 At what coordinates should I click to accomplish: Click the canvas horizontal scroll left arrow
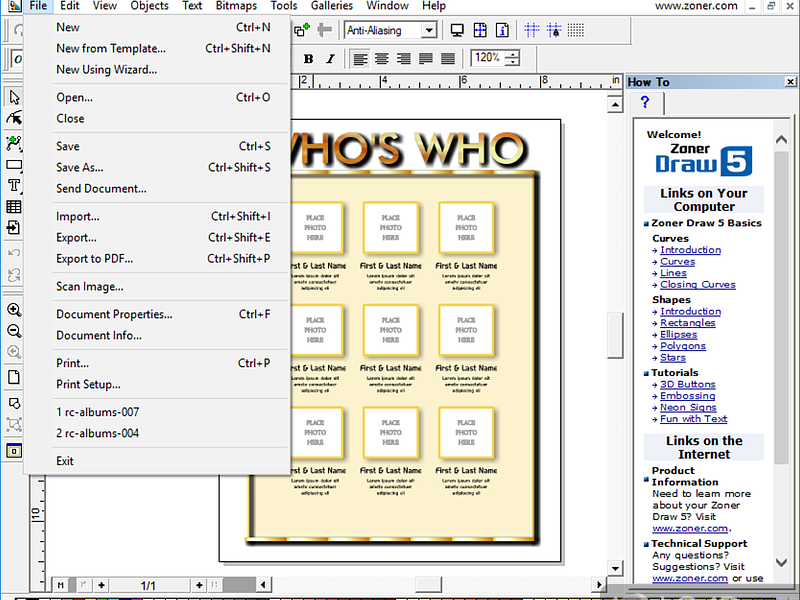coord(263,585)
